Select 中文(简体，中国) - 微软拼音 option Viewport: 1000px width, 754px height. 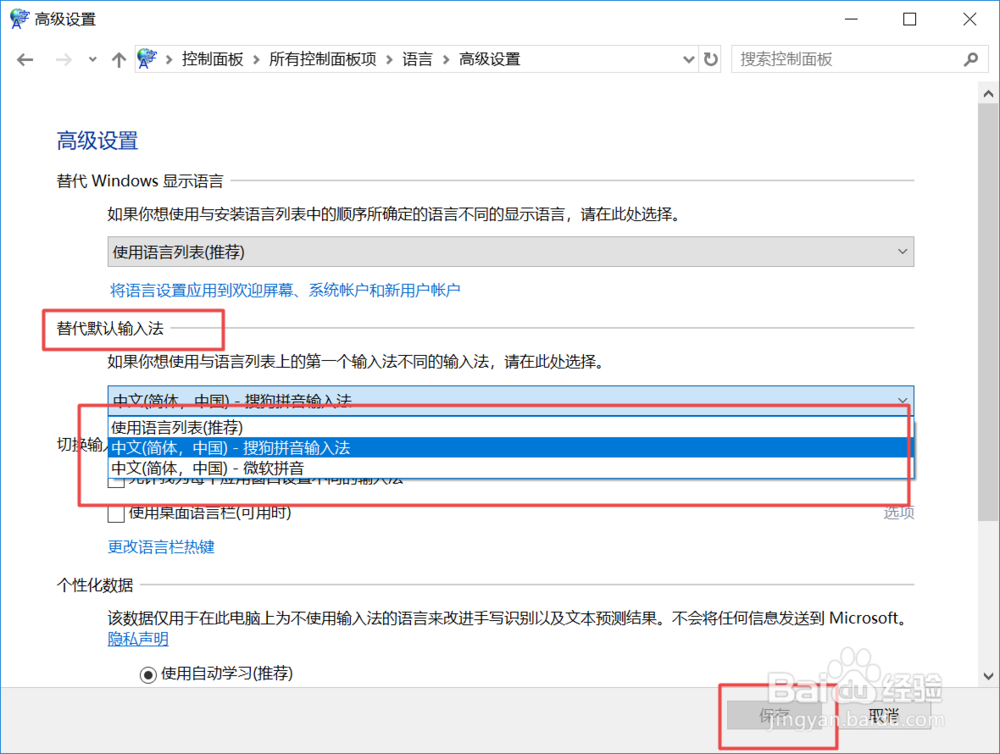tap(510, 468)
